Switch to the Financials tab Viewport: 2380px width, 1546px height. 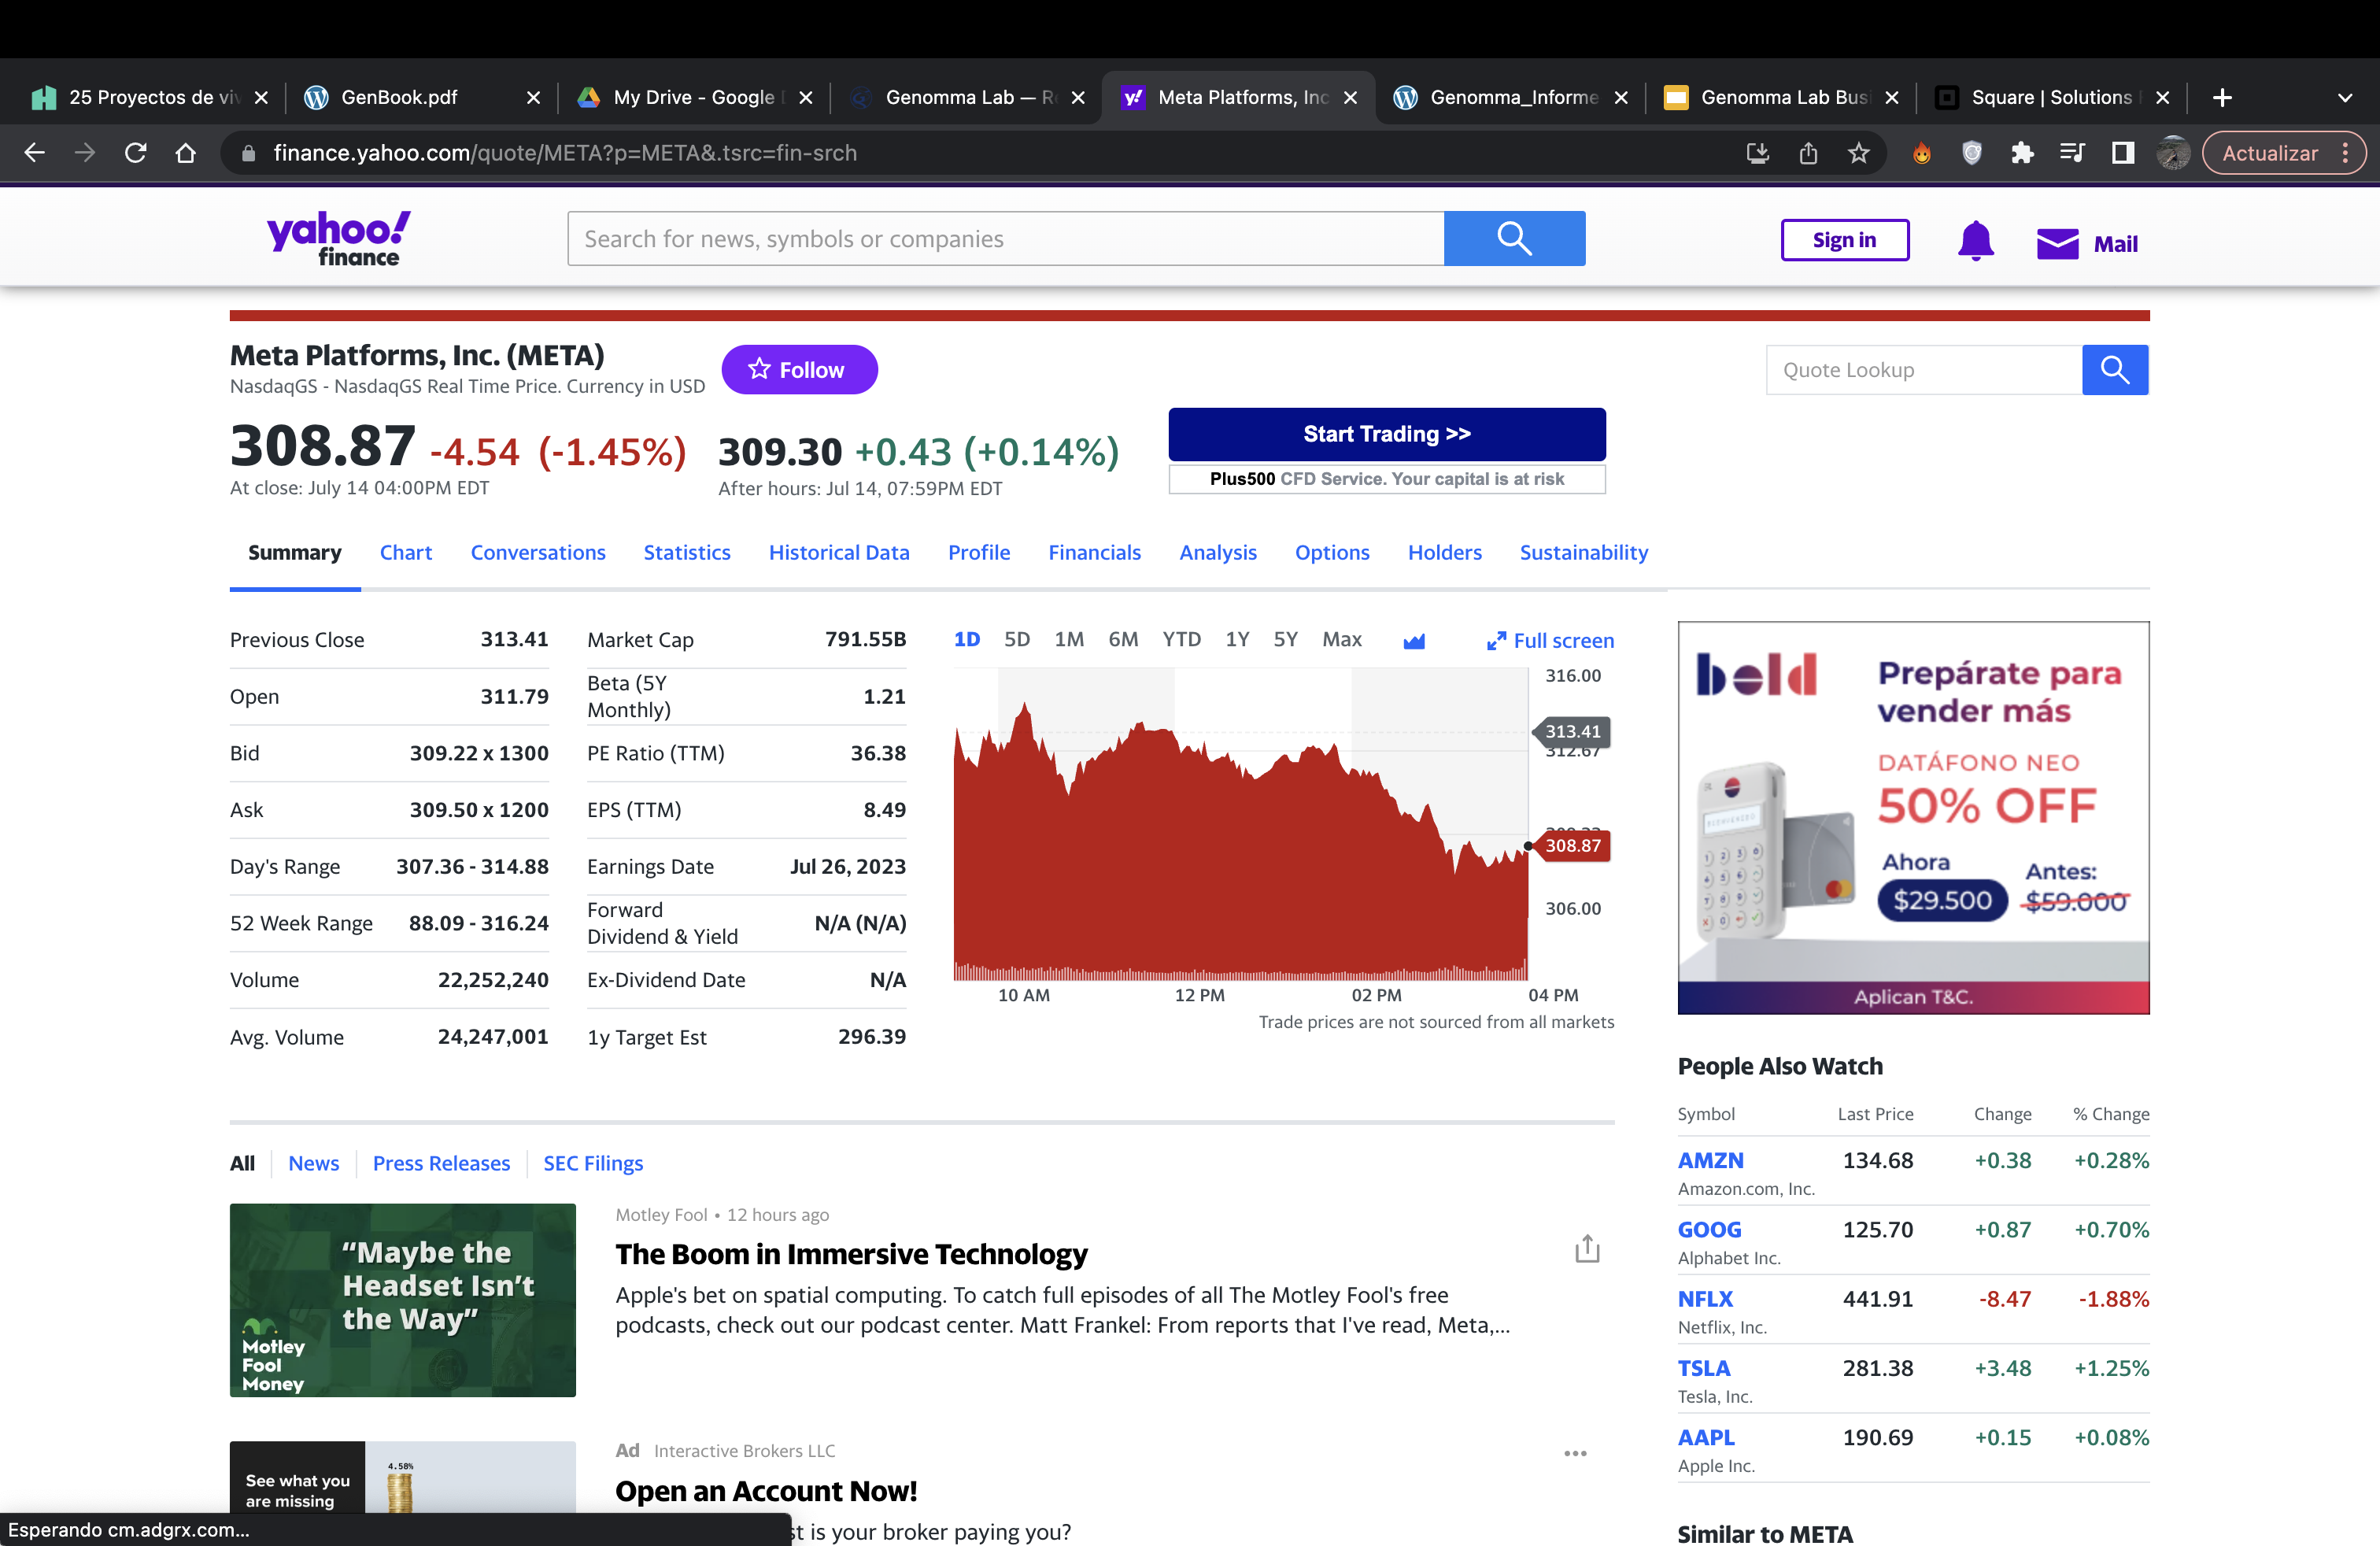(x=1095, y=552)
